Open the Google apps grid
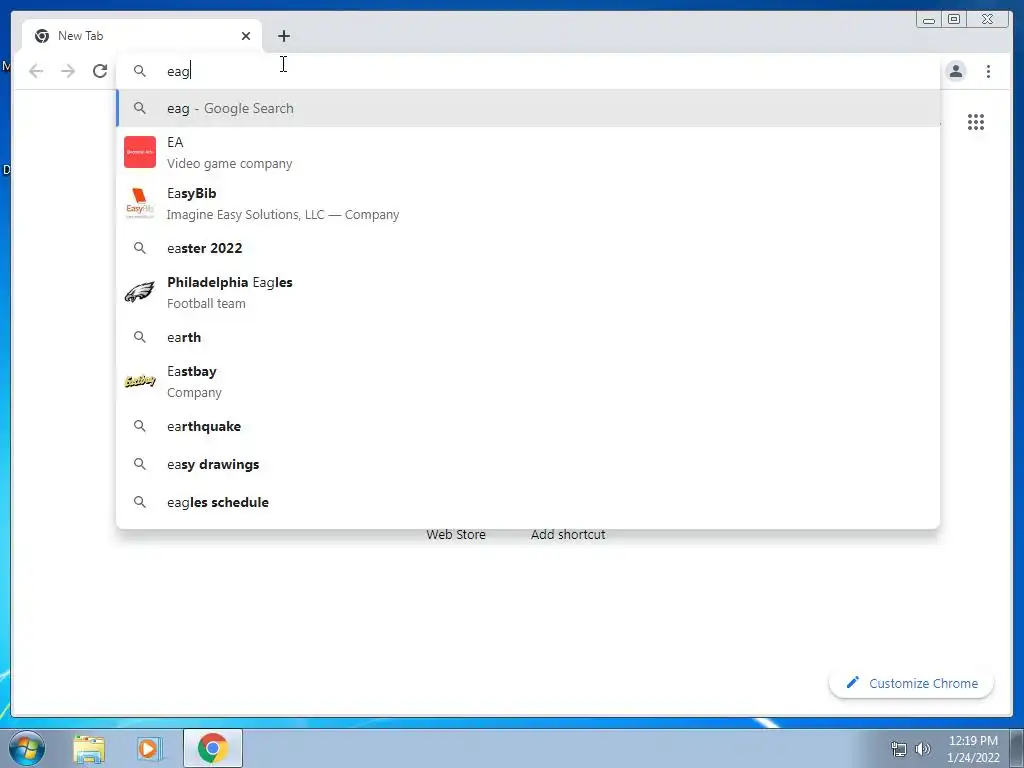This screenshot has width=1024, height=768. coord(976,122)
